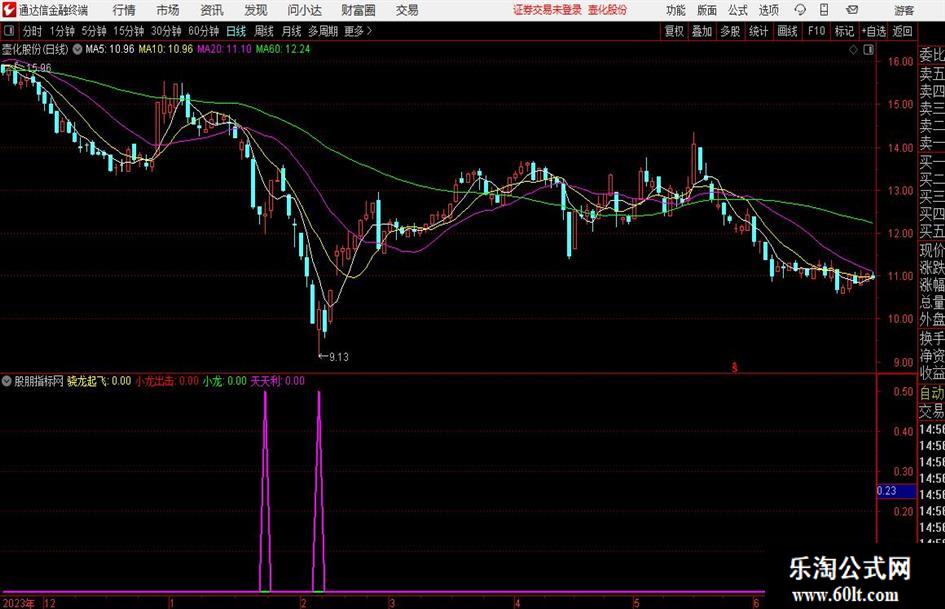The height and width of the screenshot is (609, 945).
Task: Click the 复权 toolbar button
Action: click(x=674, y=31)
